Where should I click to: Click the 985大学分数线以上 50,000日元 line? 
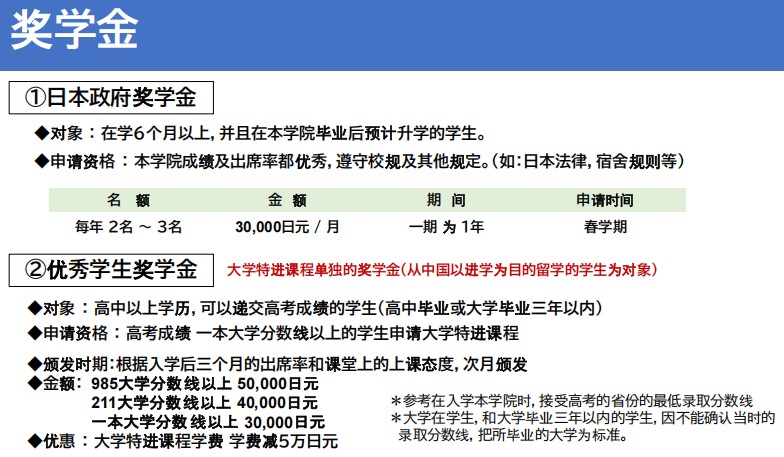[x=204, y=384]
